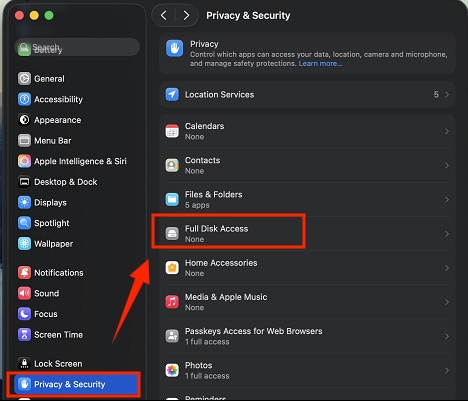Screen dimensions: 468x401
Task: Open Location Services settings
Action: 307,95
